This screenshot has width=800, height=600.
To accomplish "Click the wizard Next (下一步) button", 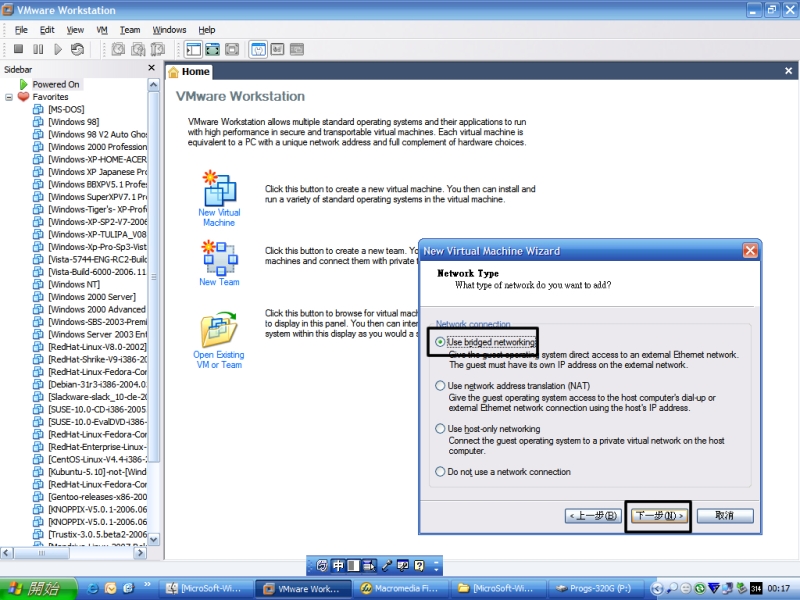I will tap(659, 516).
